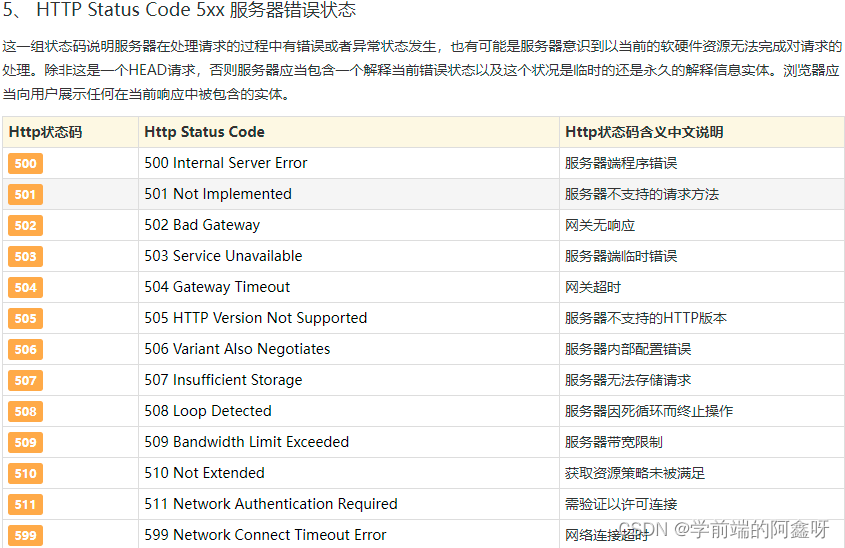Select the '需验证以许可连接' description cell
The width and height of the screenshot is (845, 548).
coord(702,504)
